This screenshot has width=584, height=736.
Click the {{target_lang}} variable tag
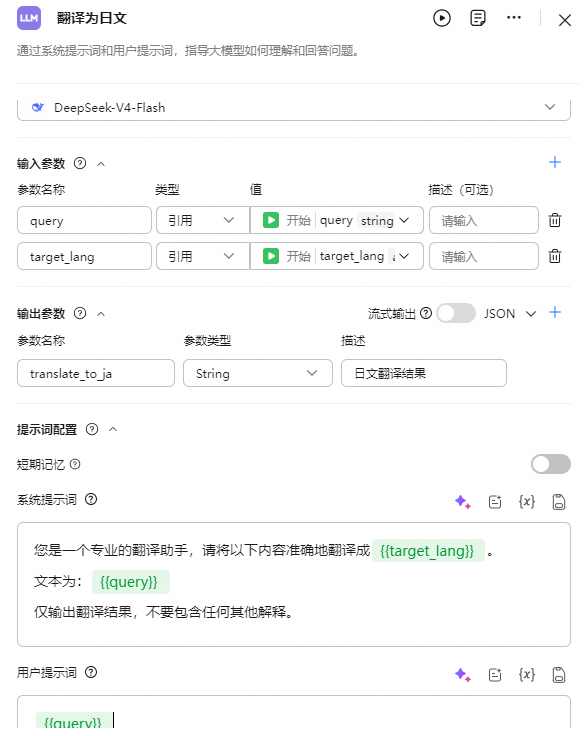coord(428,551)
